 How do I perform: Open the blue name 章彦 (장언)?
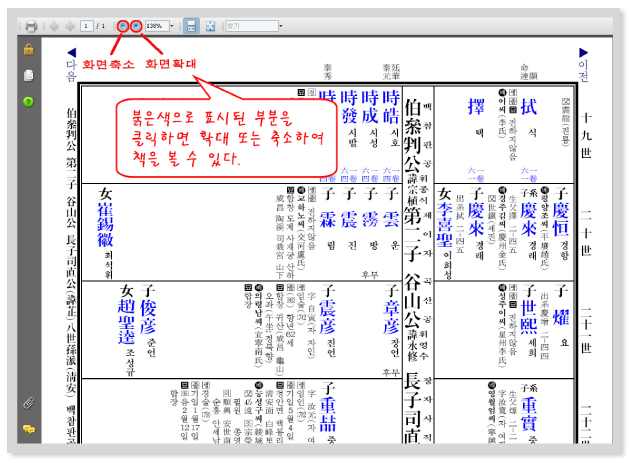391,317
